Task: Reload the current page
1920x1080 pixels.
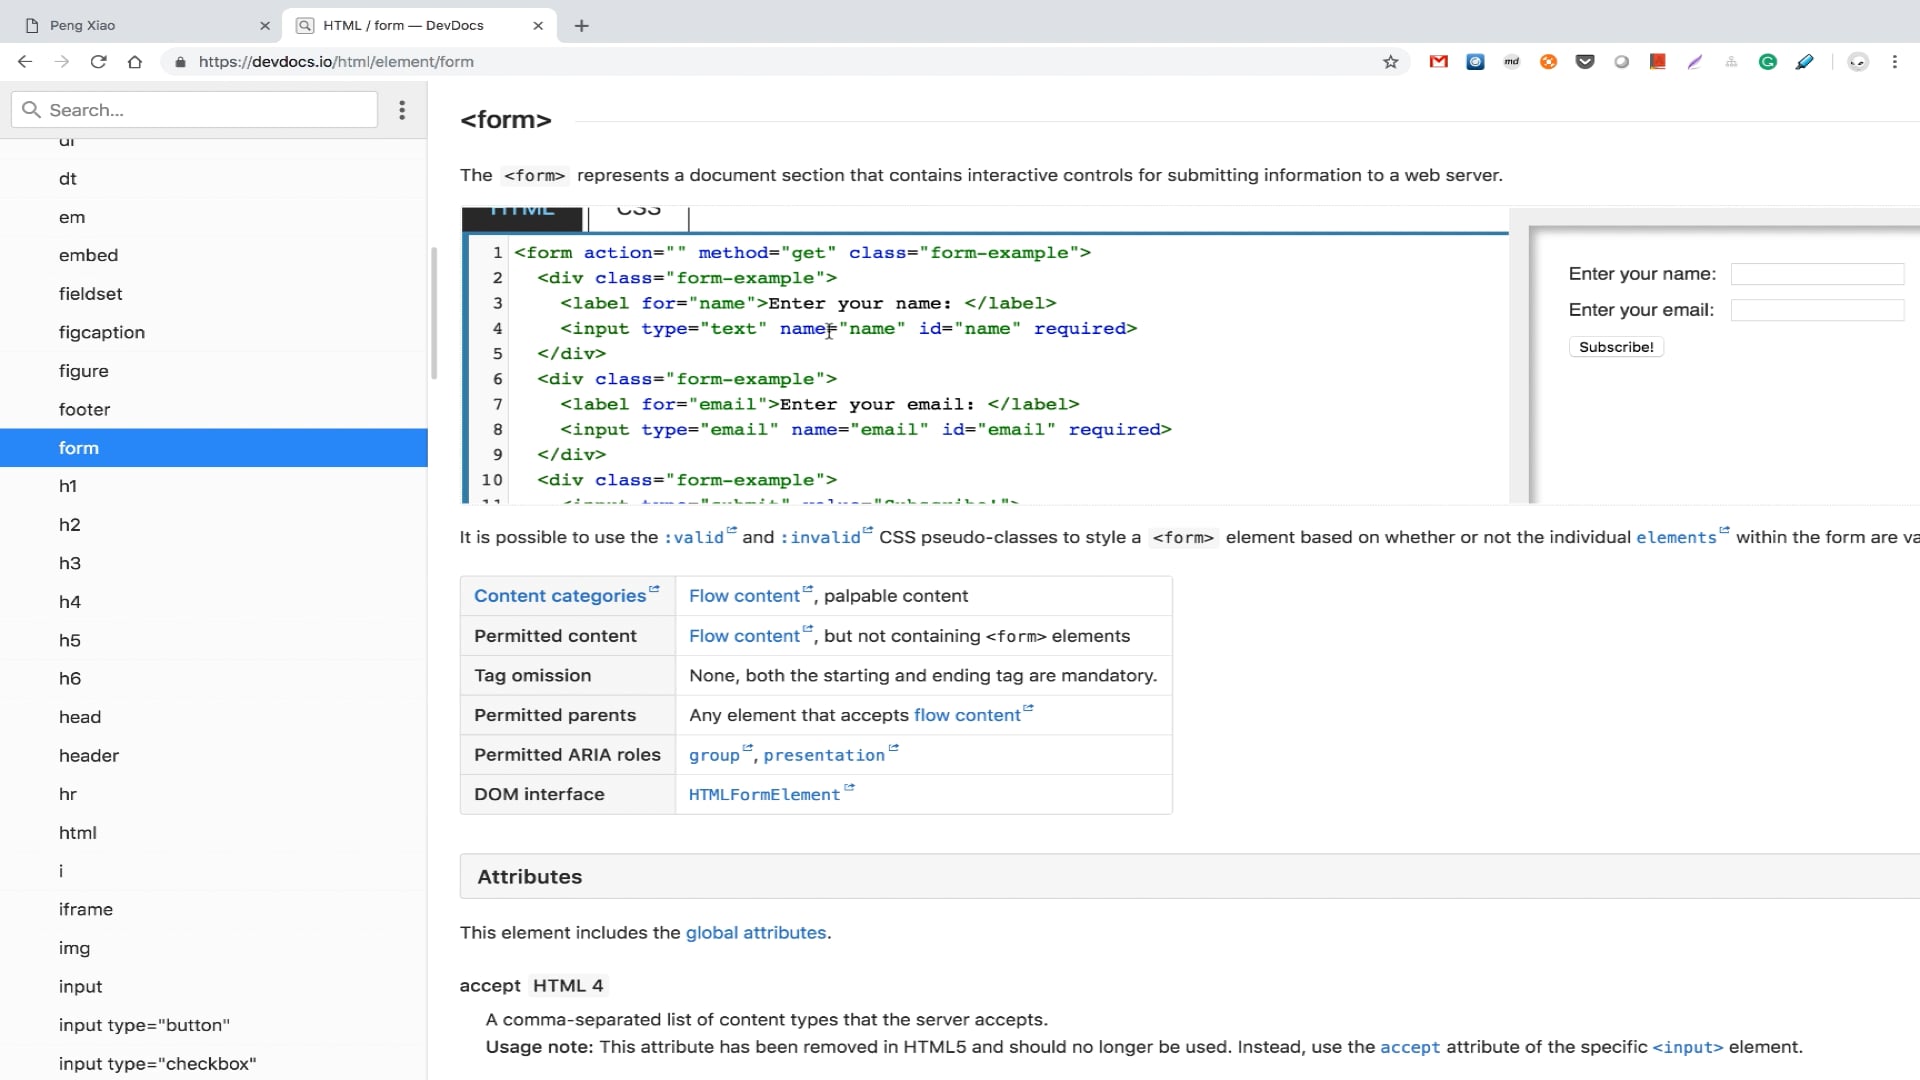Action: pyautogui.click(x=98, y=62)
